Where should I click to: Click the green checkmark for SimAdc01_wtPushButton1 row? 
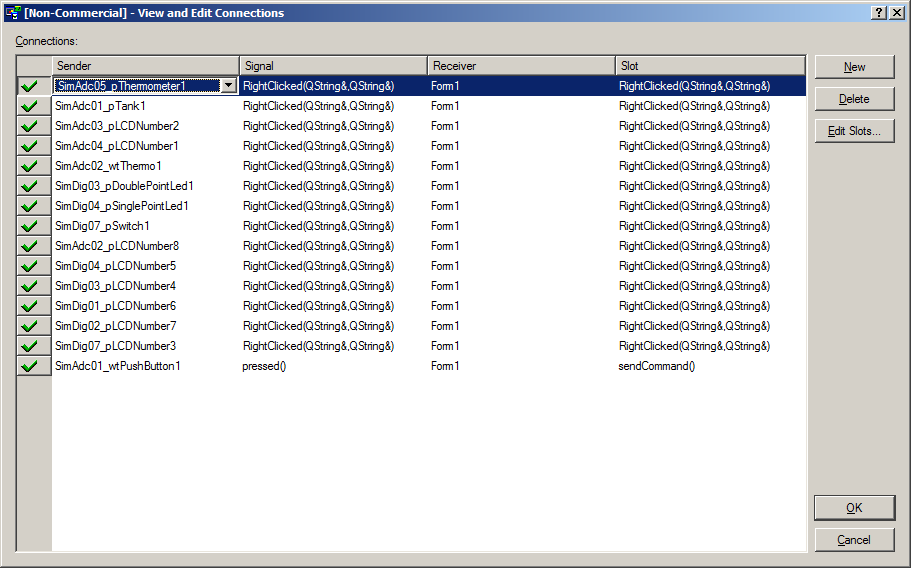click(29, 366)
